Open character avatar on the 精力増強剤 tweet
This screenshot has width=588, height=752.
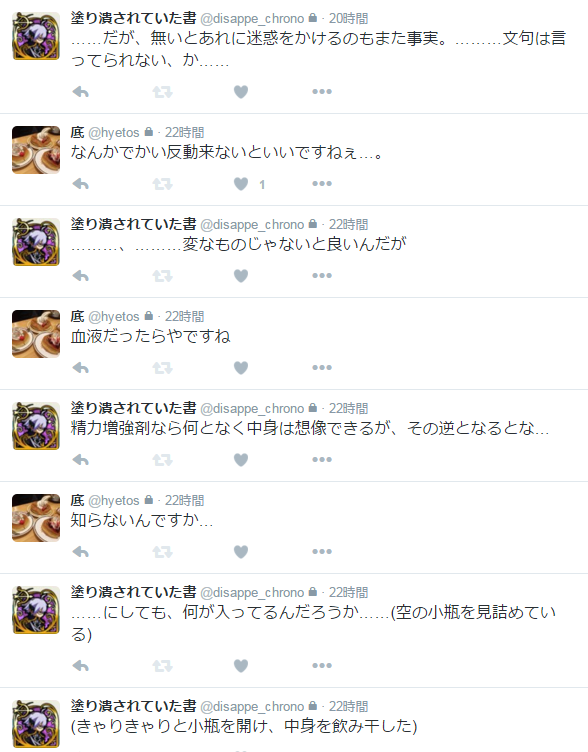tap(36, 426)
